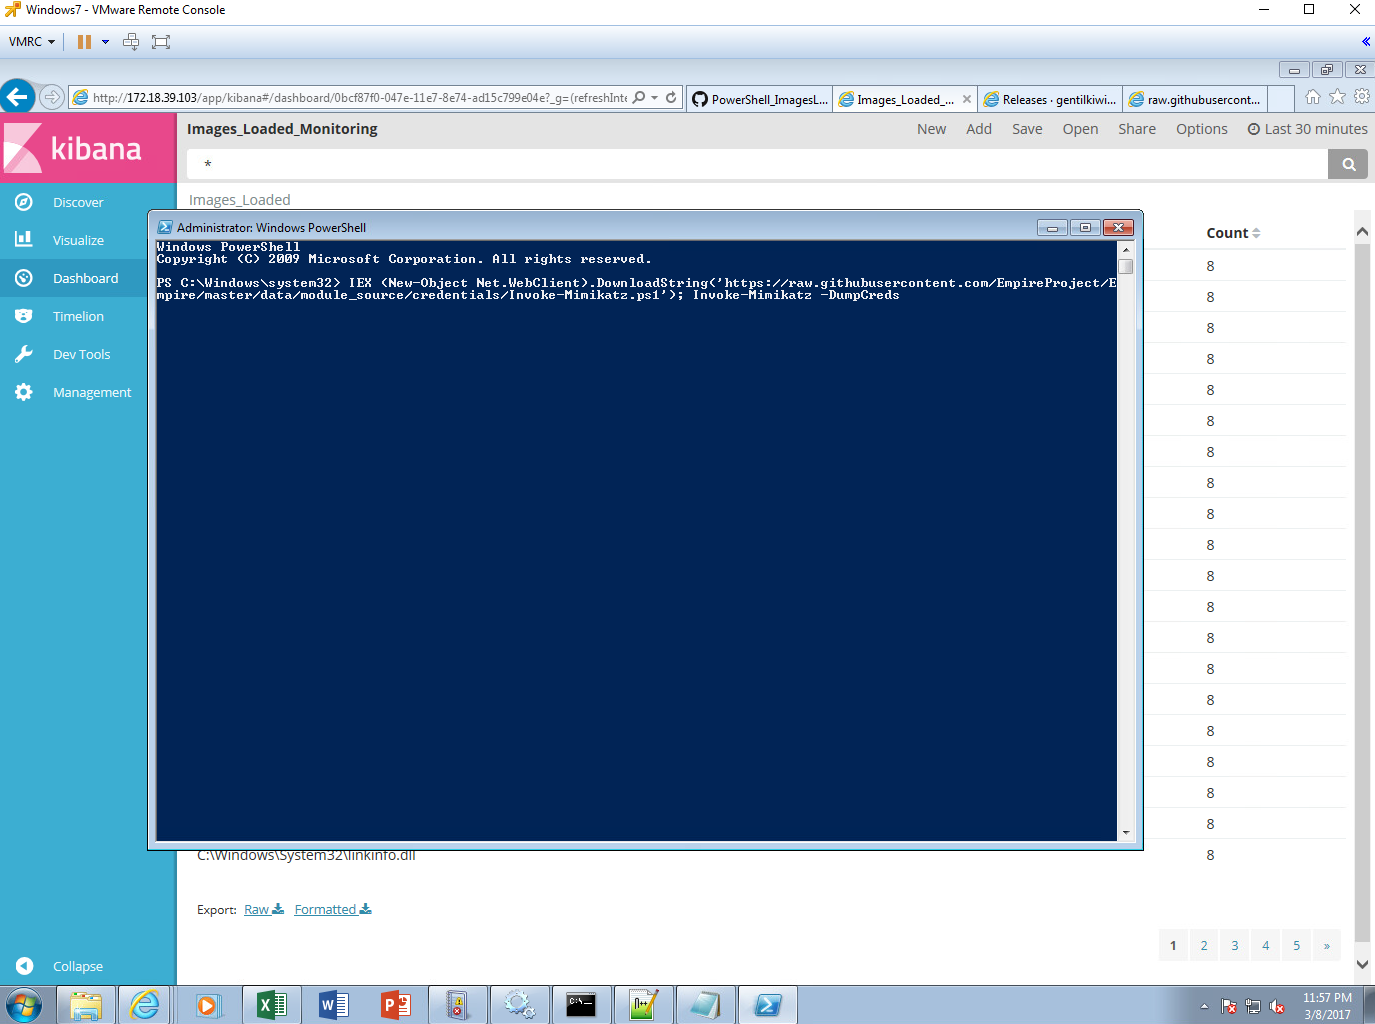Click the Kibana logo
1375x1024 pixels.
88,148
